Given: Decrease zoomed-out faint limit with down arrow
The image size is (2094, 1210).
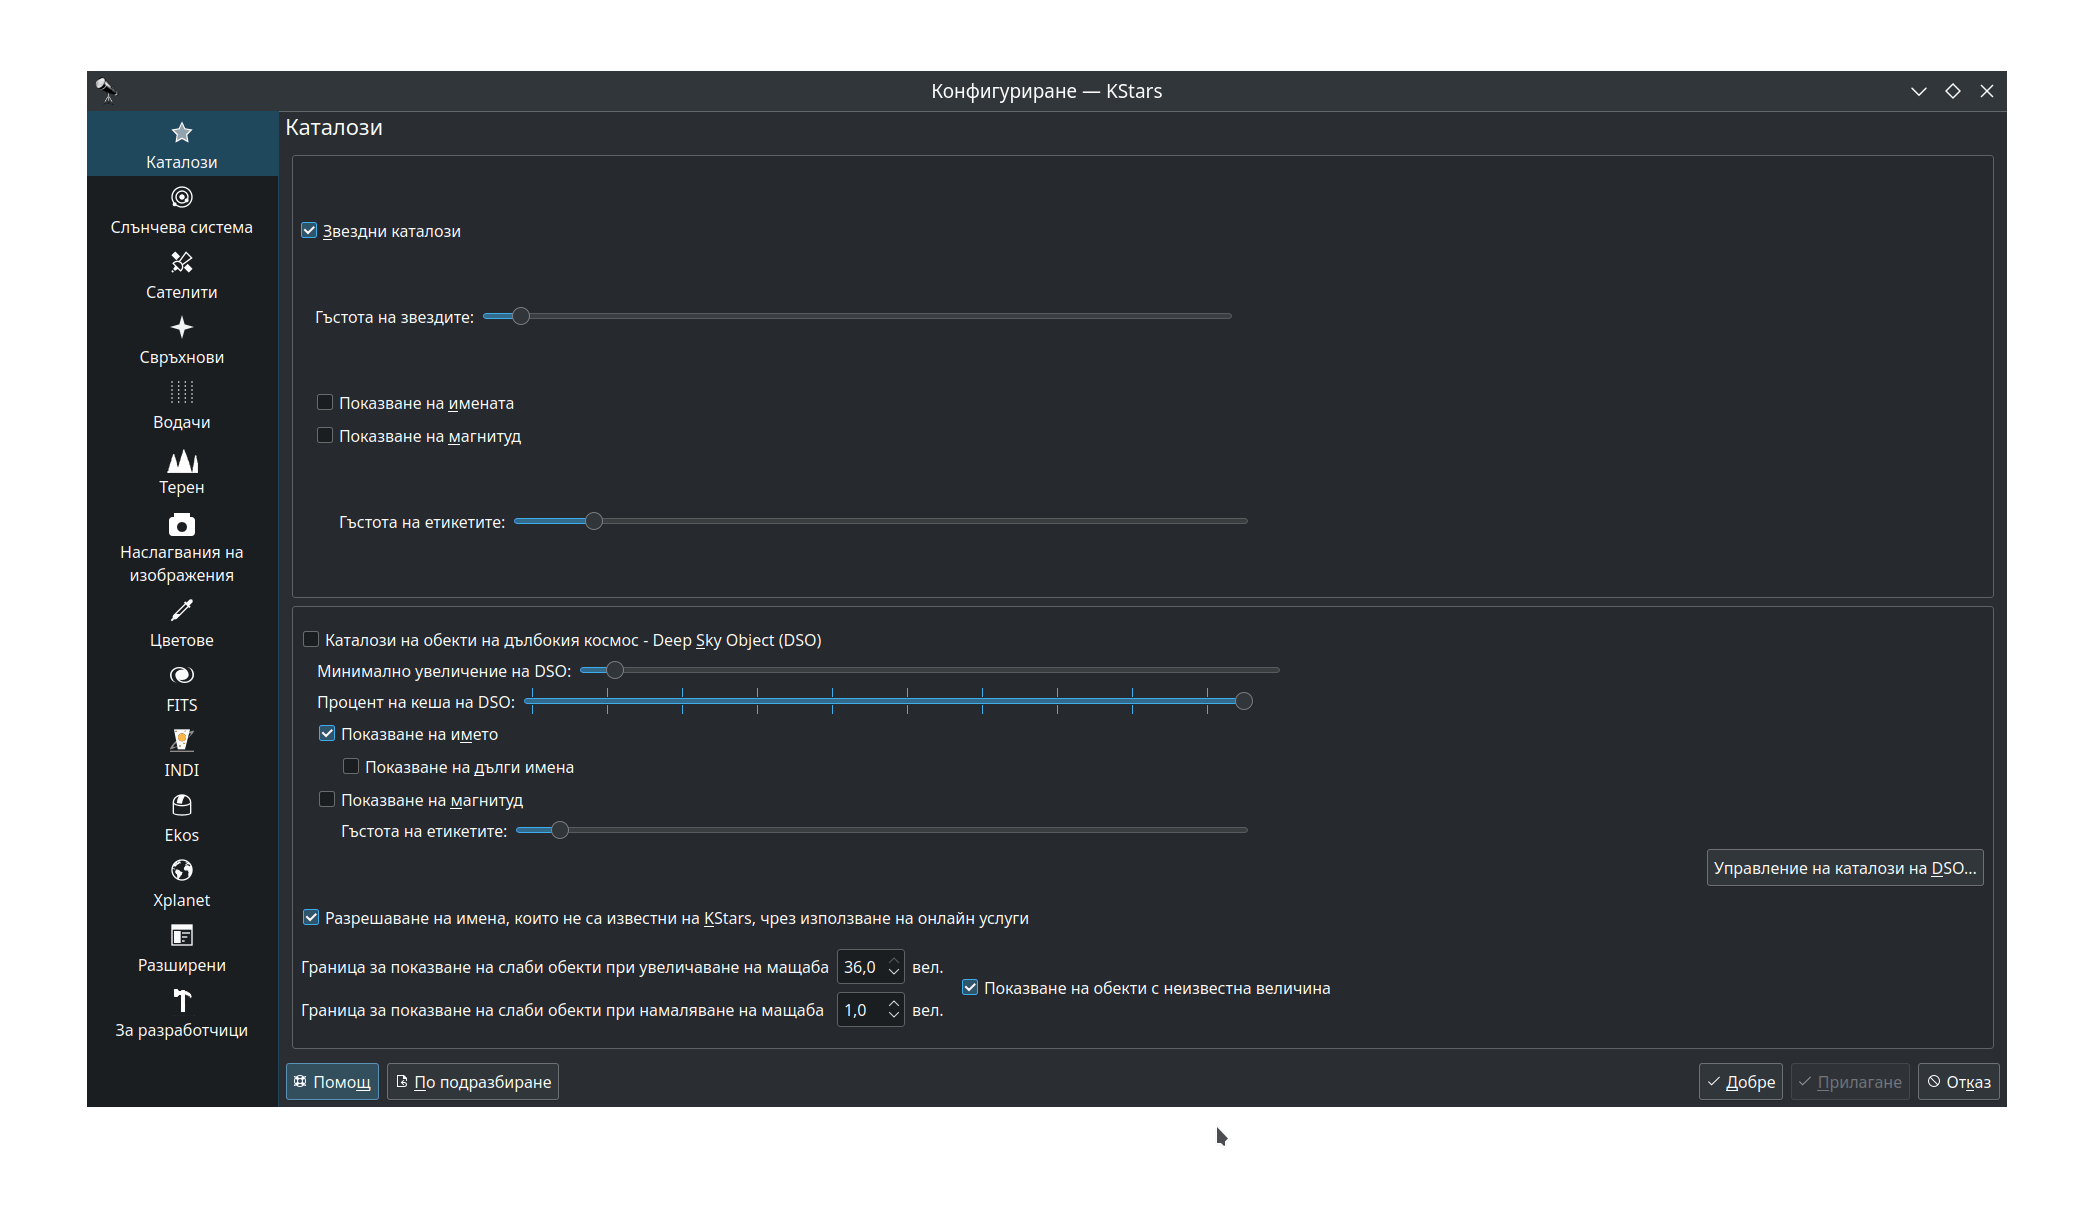Looking at the screenshot, I should point(894,1016).
